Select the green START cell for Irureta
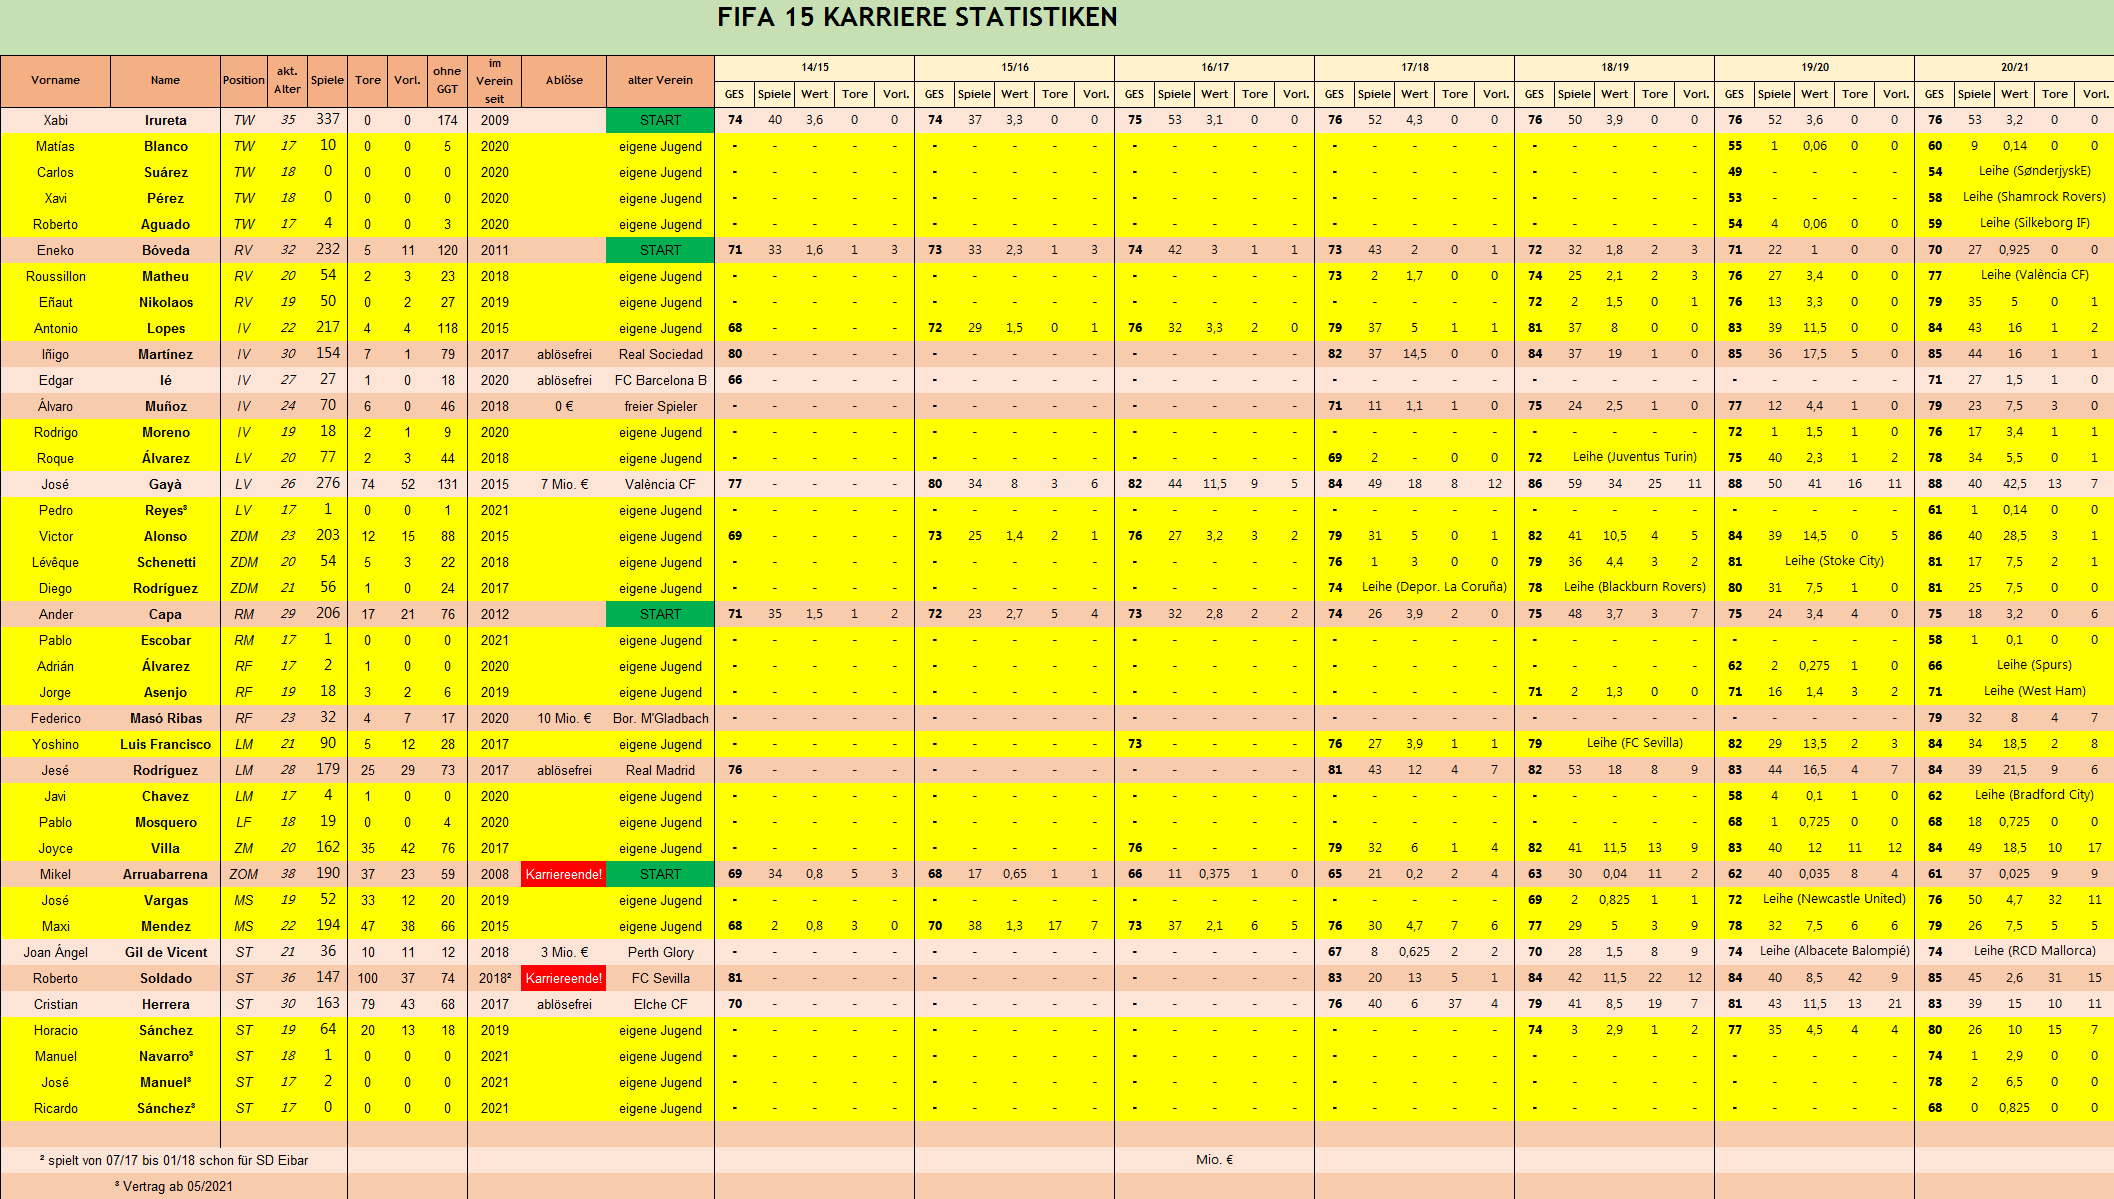The image size is (2114, 1199). pos(660,120)
